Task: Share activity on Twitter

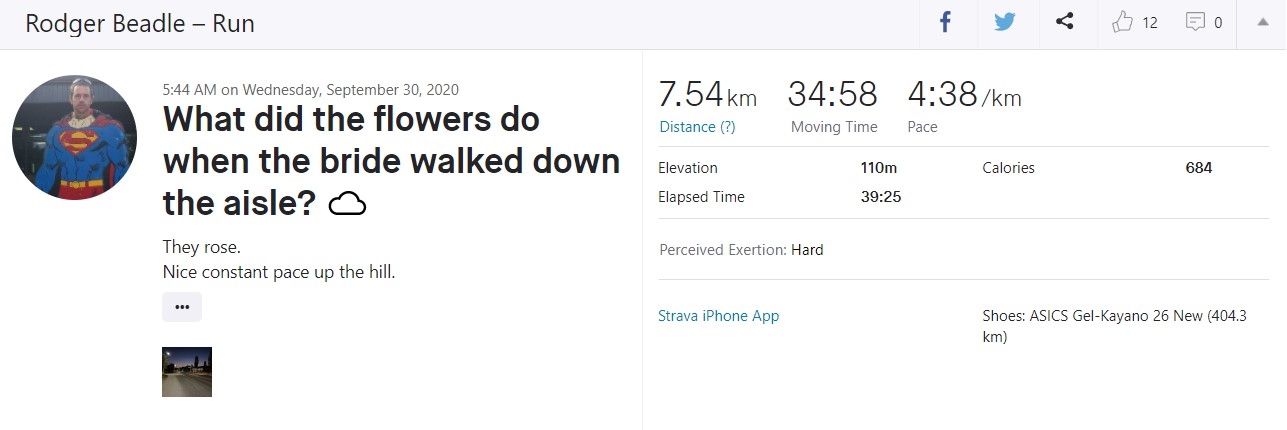Action: 1005,22
